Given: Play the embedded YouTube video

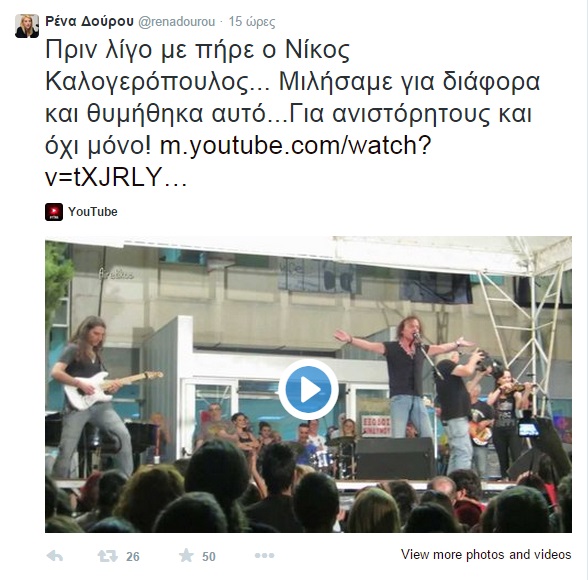Looking at the screenshot, I should (x=308, y=390).
